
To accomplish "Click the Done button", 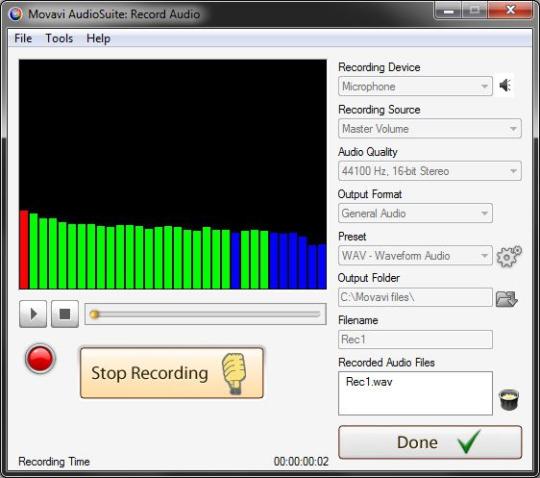I will coord(430,443).
